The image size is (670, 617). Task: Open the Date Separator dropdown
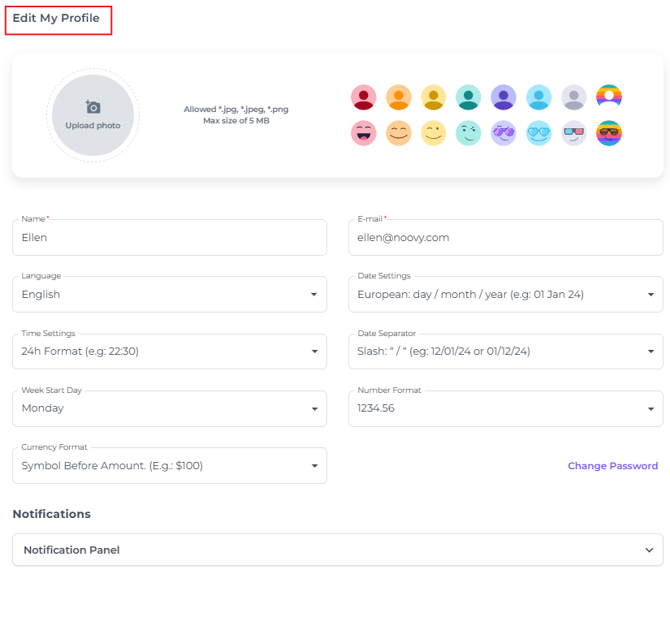tap(505, 352)
